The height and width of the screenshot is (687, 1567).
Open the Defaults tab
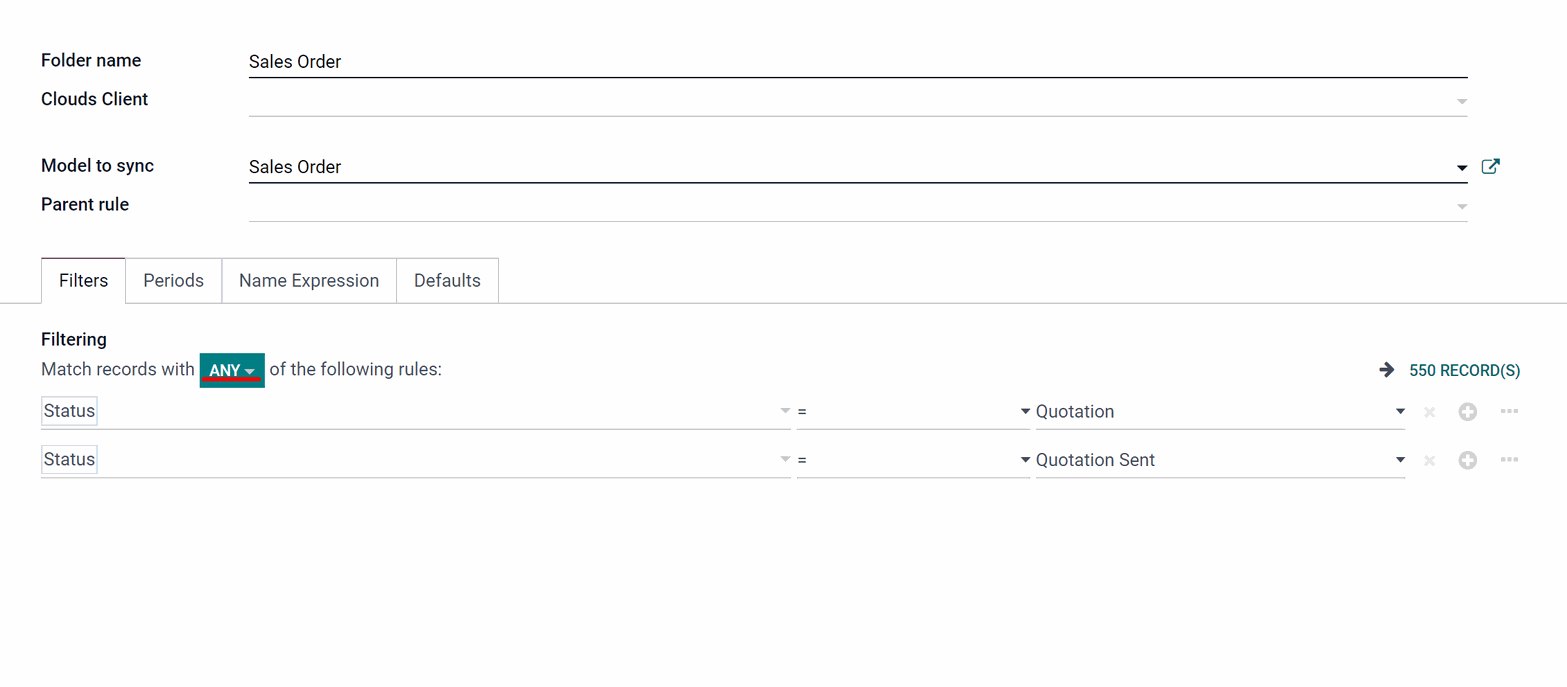pyautogui.click(x=447, y=281)
